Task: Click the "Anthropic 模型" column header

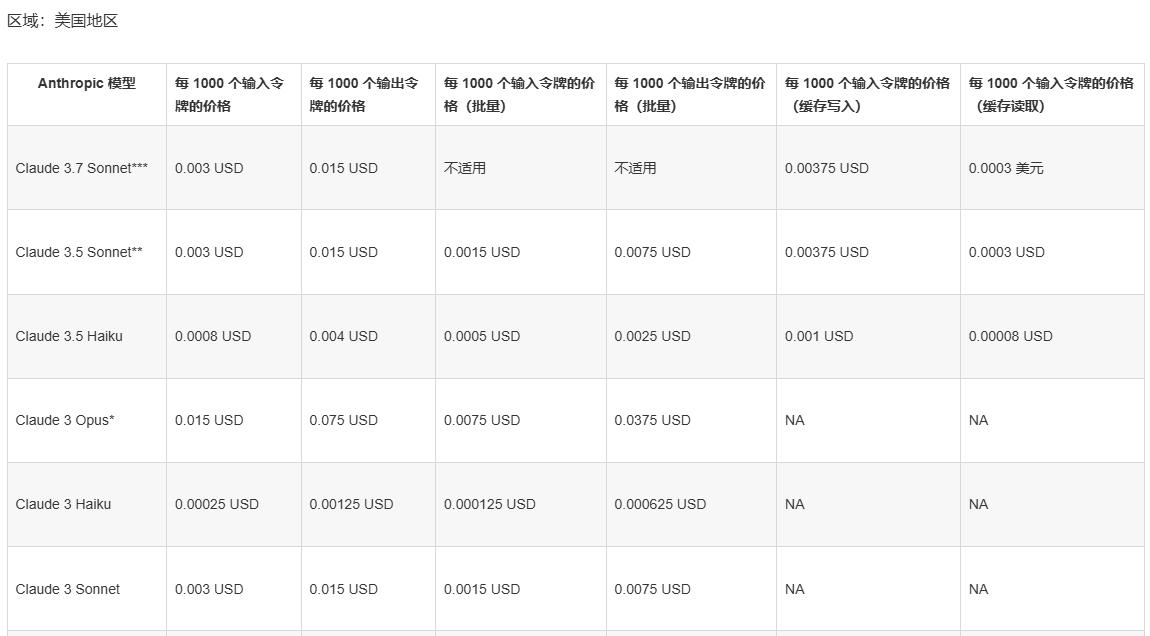Action: [x=87, y=83]
